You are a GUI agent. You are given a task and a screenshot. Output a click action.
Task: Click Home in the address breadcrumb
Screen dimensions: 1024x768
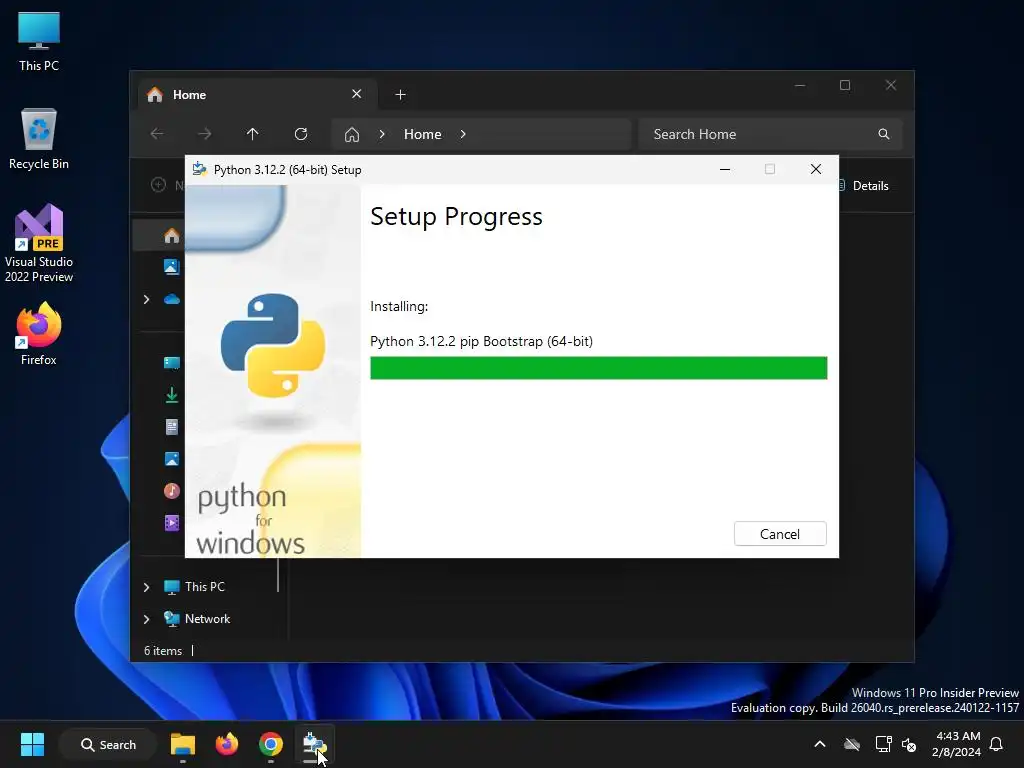pos(423,134)
